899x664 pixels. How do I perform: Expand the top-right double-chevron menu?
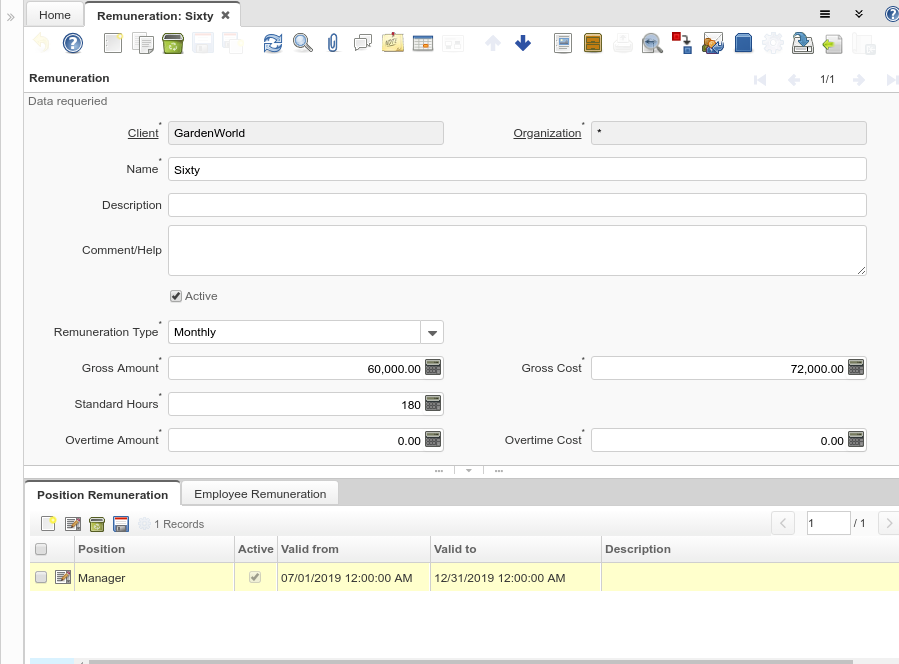pyautogui.click(x=858, y=14)
